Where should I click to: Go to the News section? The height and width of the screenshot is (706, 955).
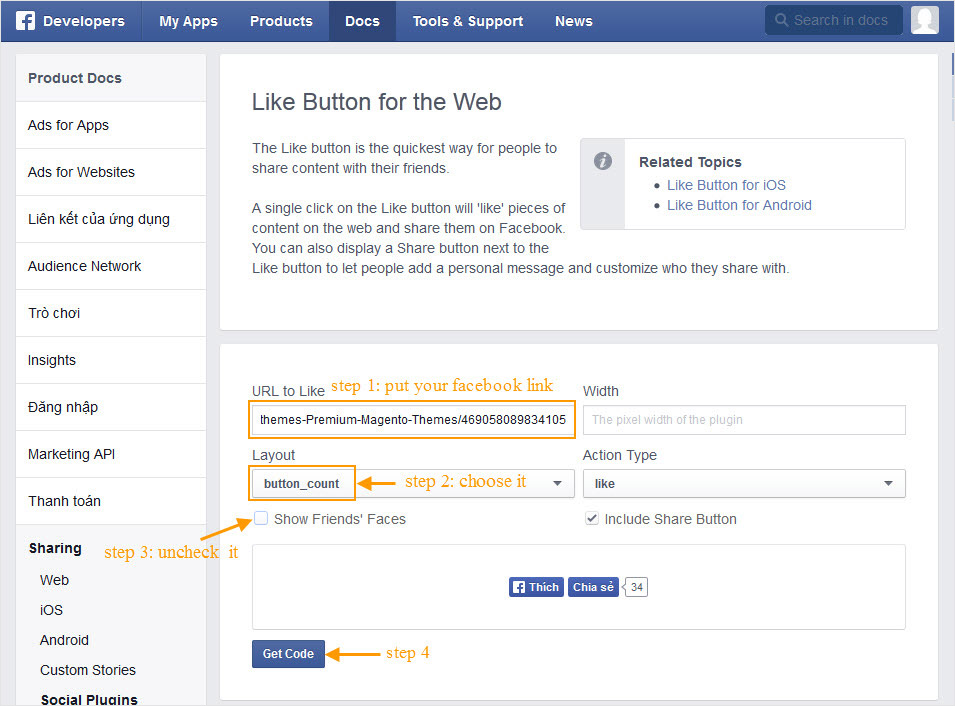coord(573,21)
